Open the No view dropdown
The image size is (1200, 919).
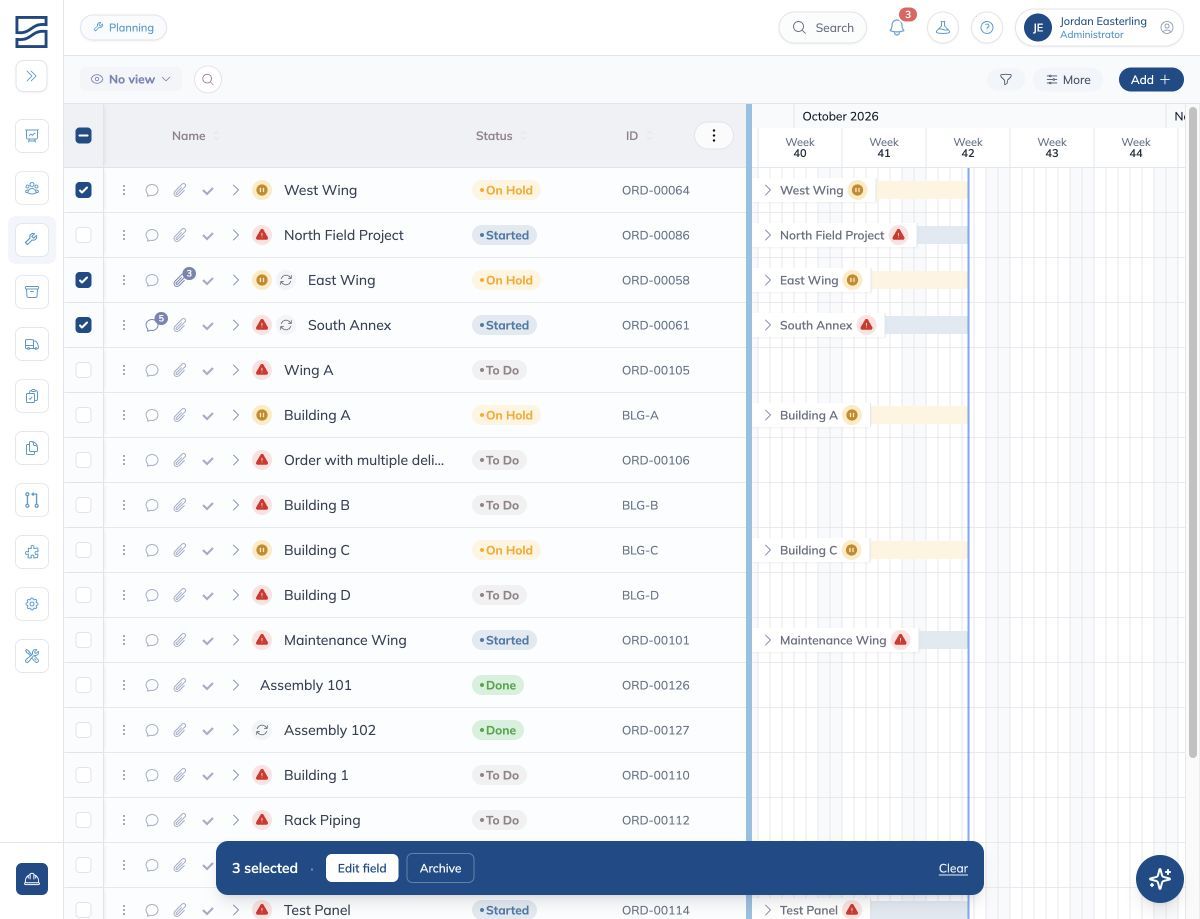pos(131,79)
